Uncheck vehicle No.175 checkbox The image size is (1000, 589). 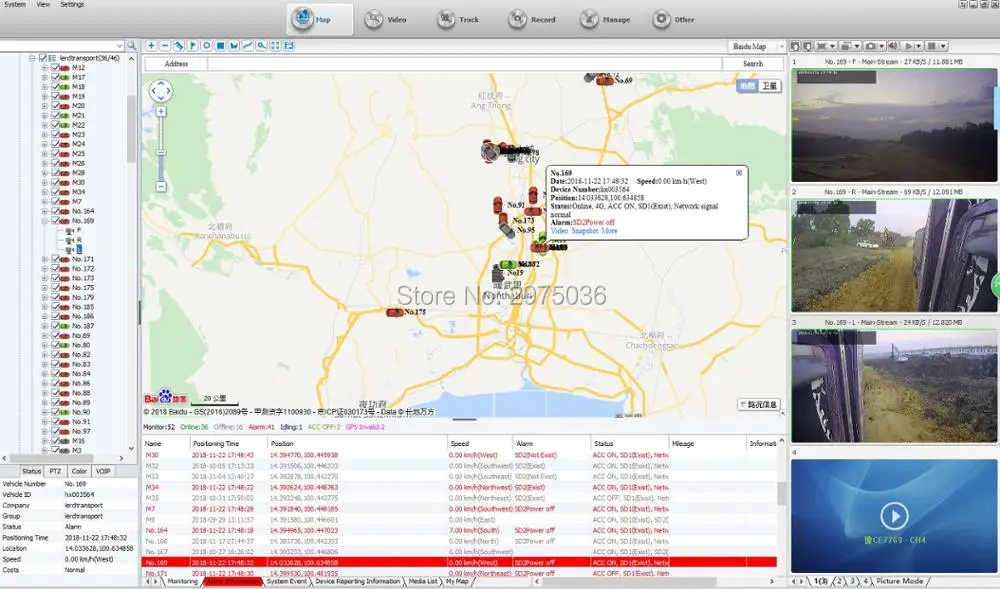click(55, 287)
